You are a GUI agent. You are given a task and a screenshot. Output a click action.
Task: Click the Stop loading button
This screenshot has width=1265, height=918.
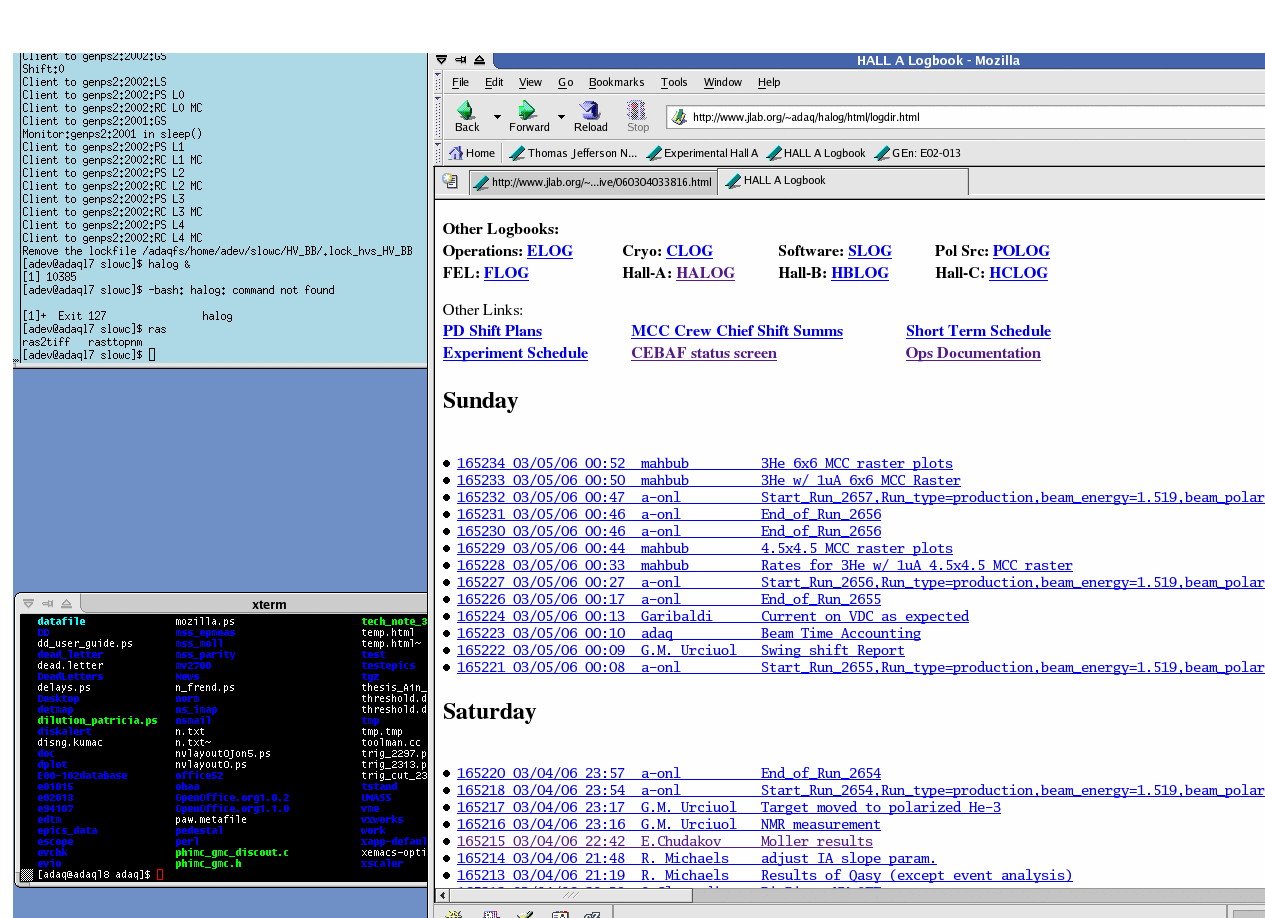[x=637, y=116]
